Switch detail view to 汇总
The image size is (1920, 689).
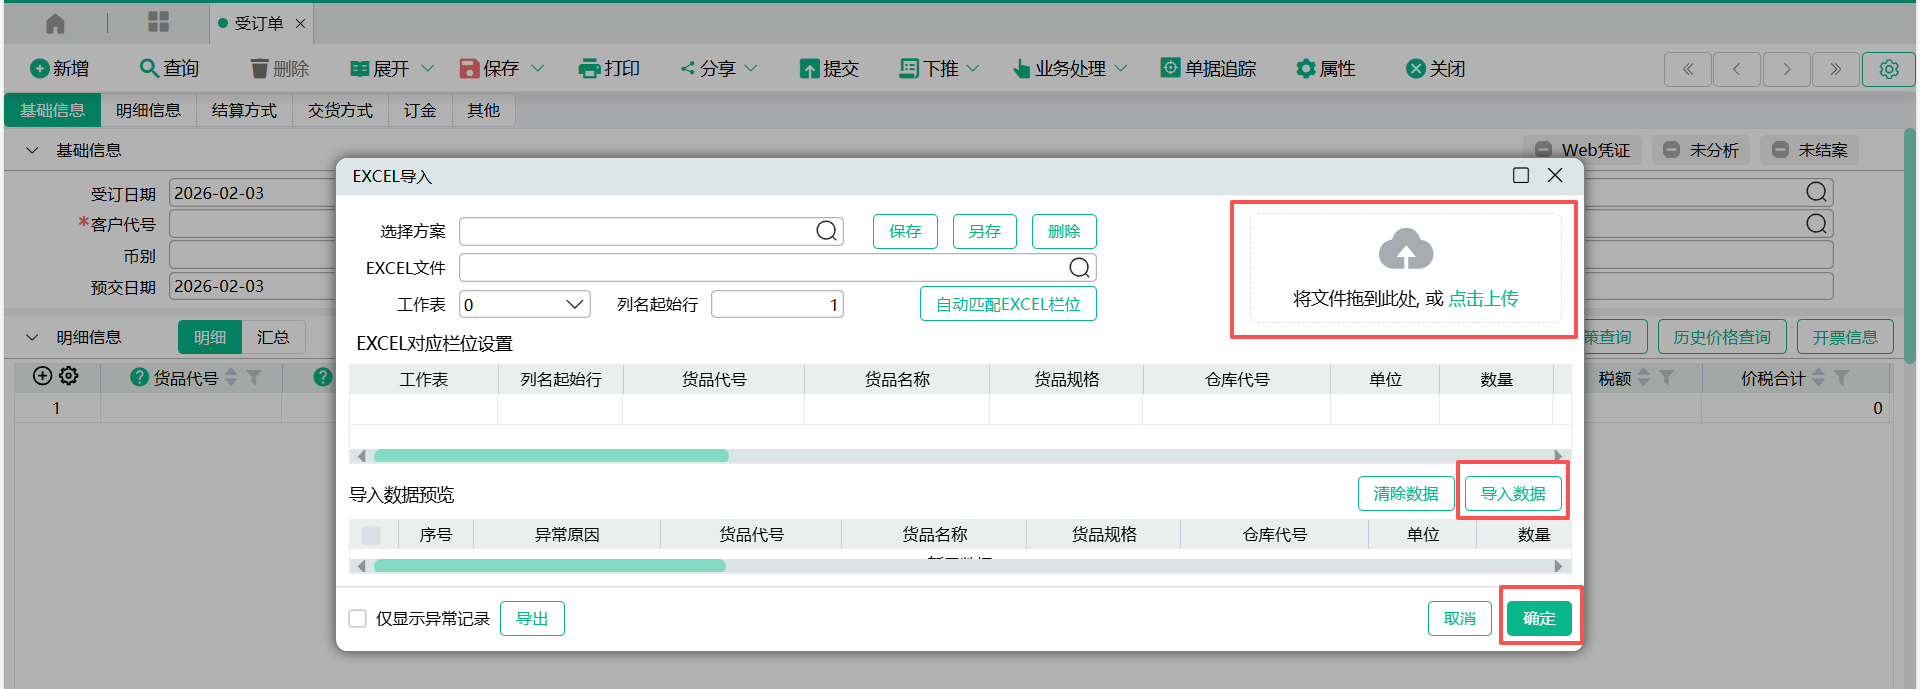(x=273, y=337)
